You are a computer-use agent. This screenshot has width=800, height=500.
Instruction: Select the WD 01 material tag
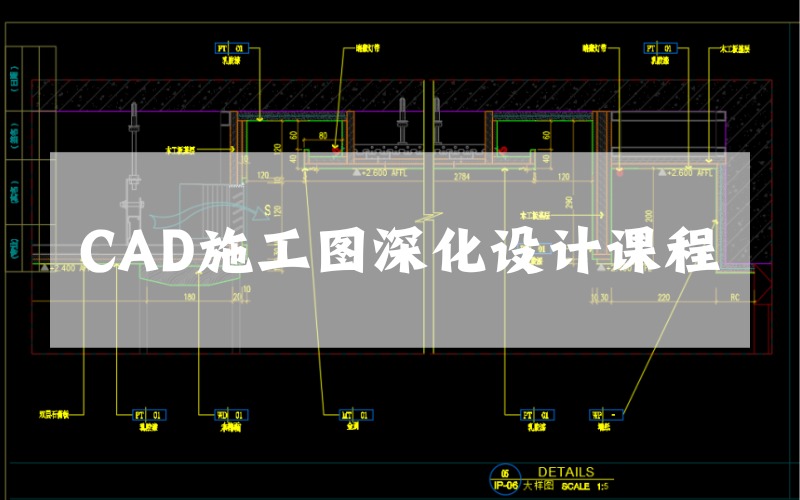coord(231,413)
